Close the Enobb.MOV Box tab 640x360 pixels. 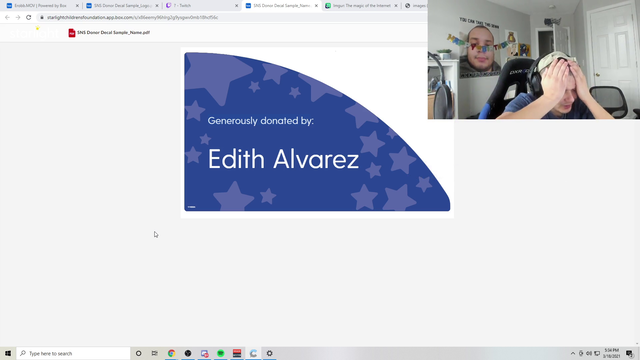tap(77, 6)
